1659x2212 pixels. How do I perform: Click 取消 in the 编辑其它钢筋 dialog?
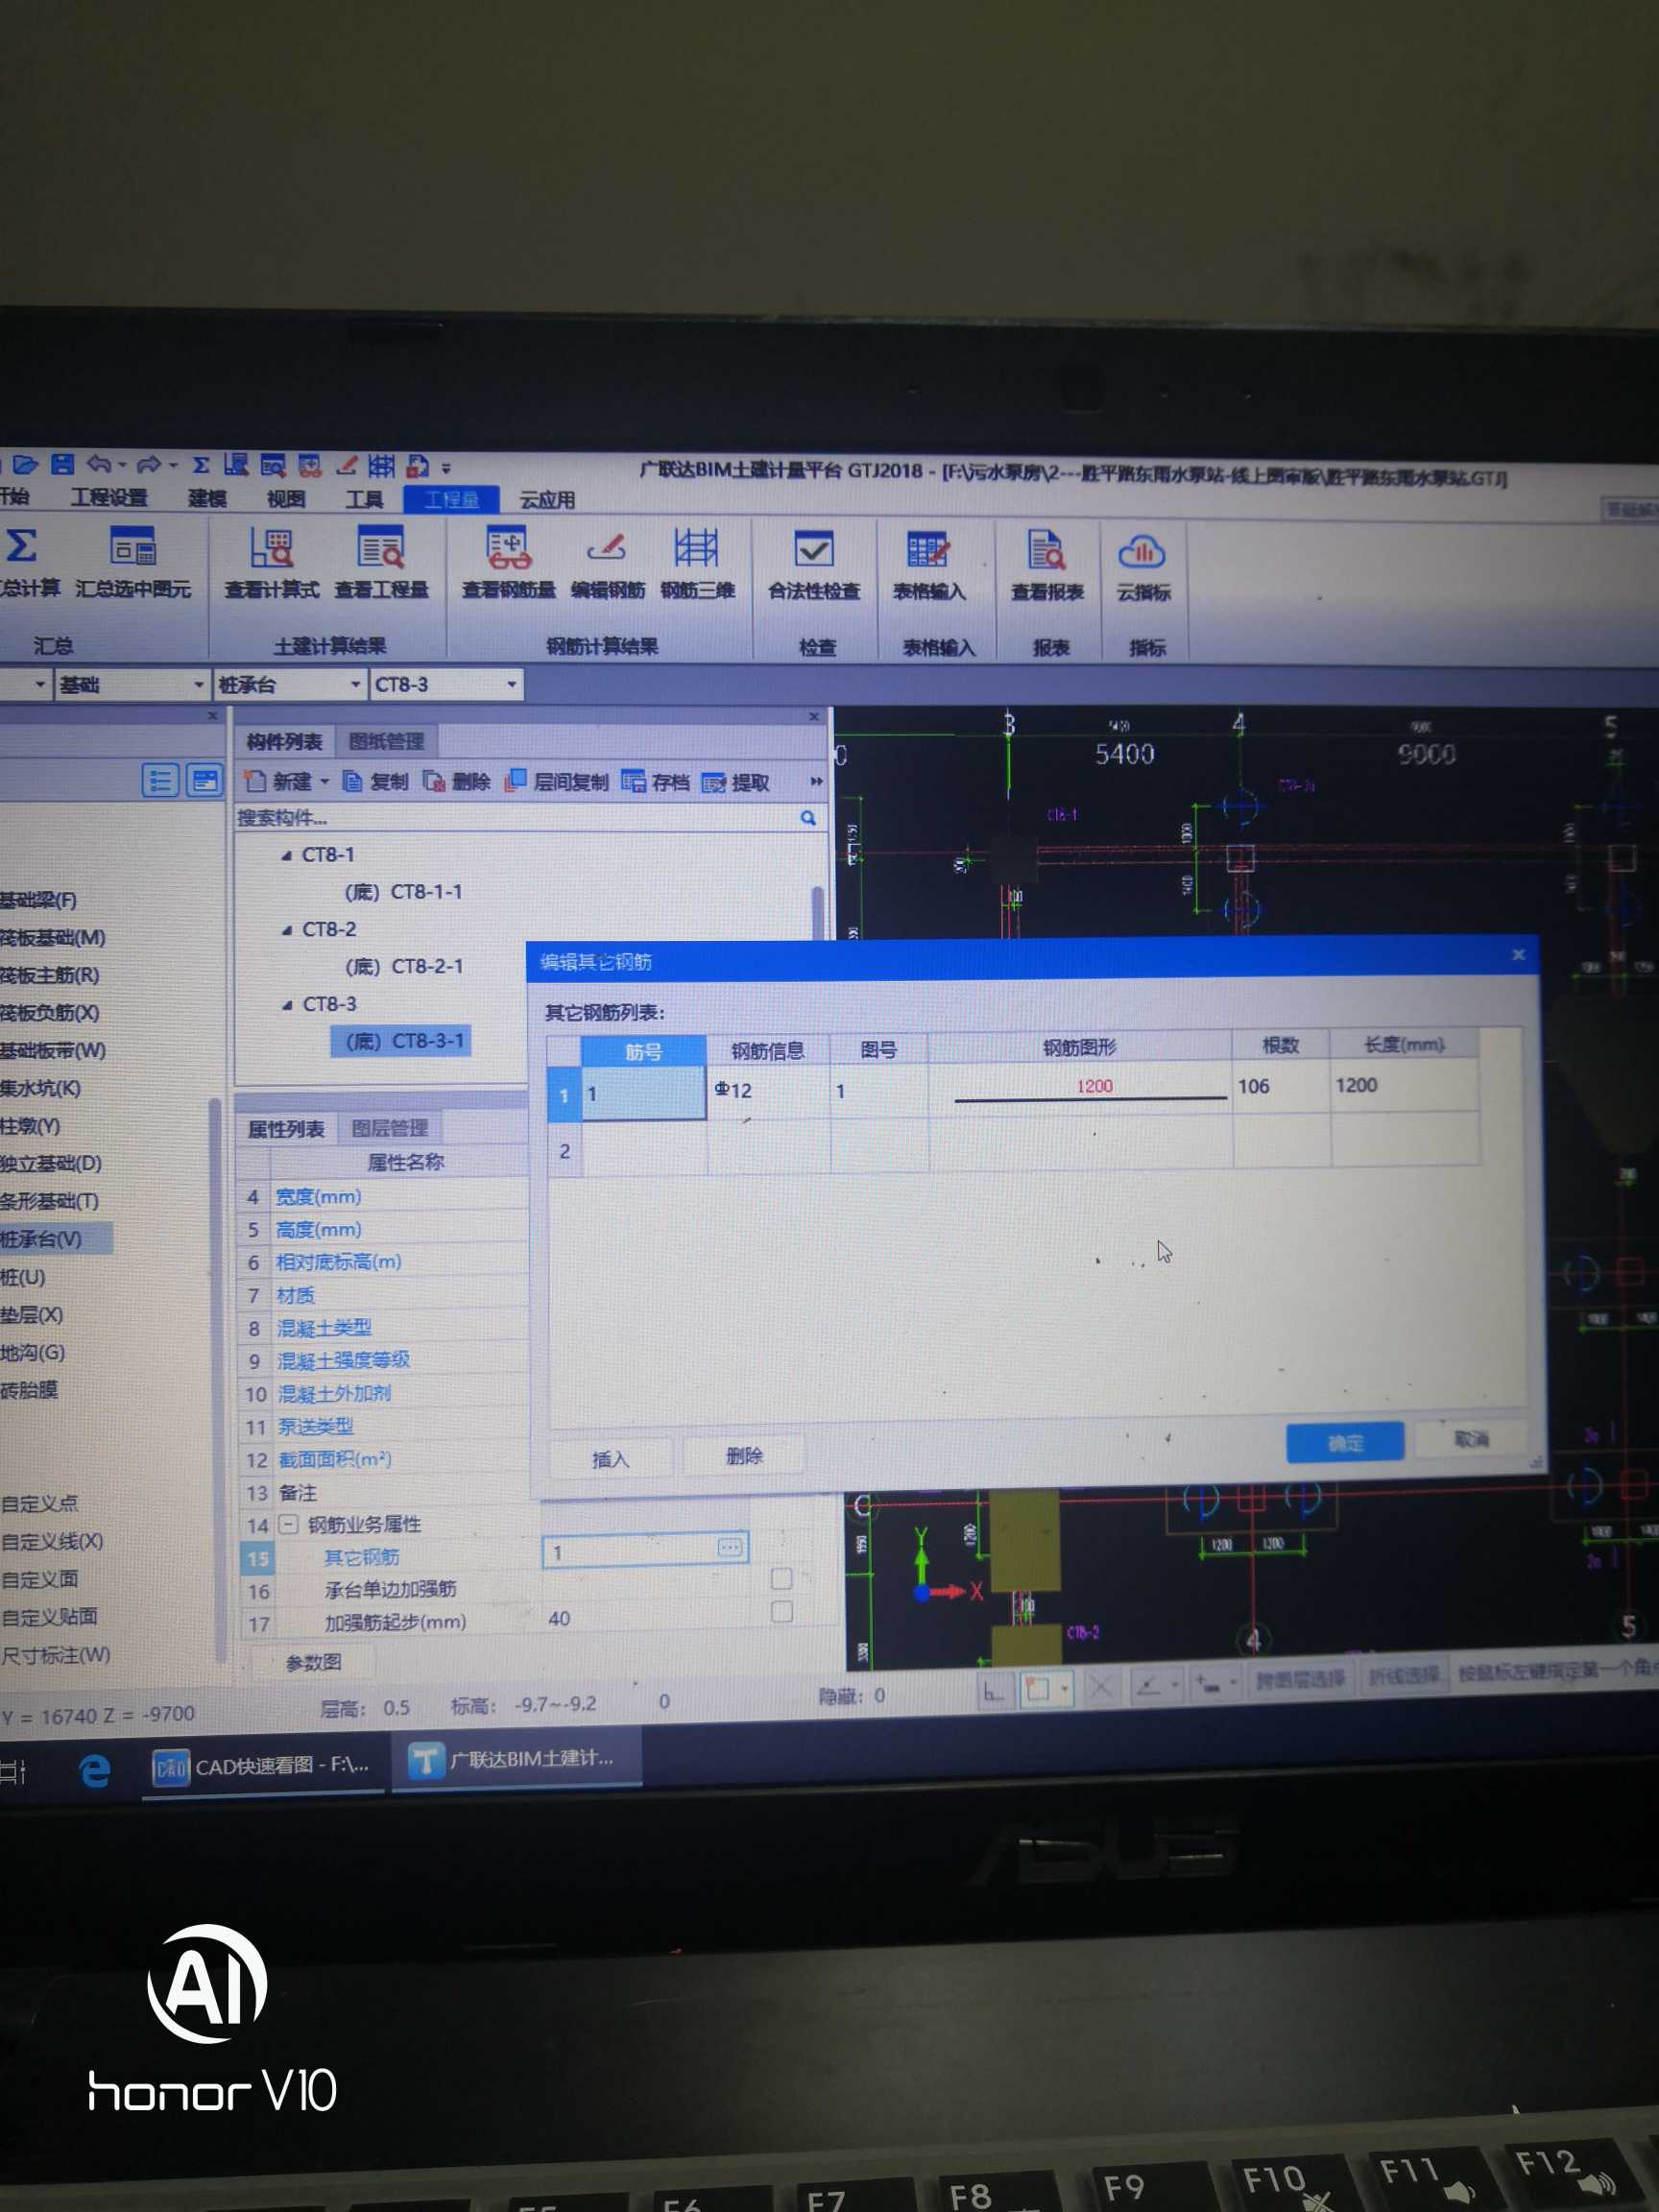coord(1470,1439)
